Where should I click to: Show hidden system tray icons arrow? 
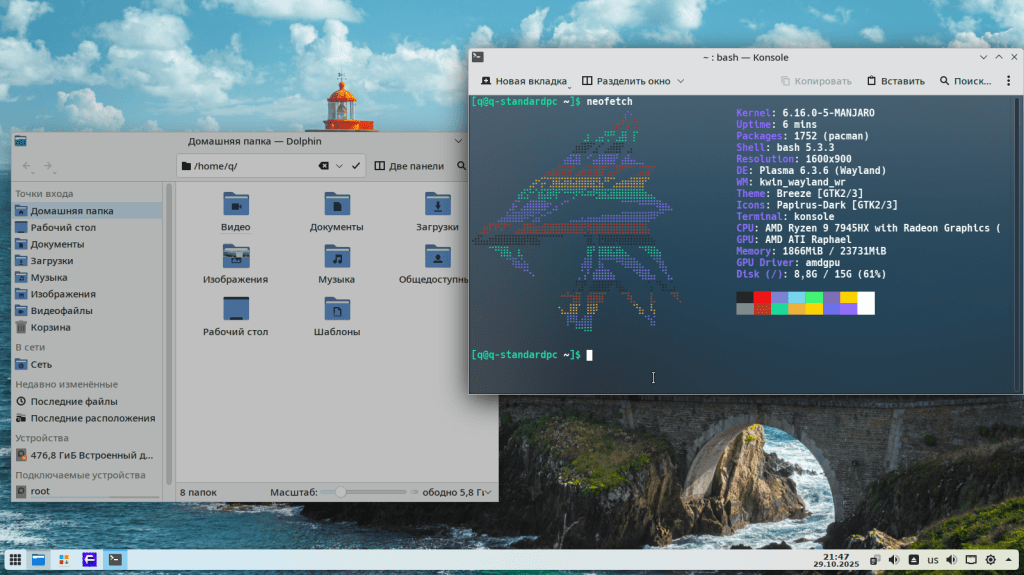pyautogui.click(x=1010, y=559)
